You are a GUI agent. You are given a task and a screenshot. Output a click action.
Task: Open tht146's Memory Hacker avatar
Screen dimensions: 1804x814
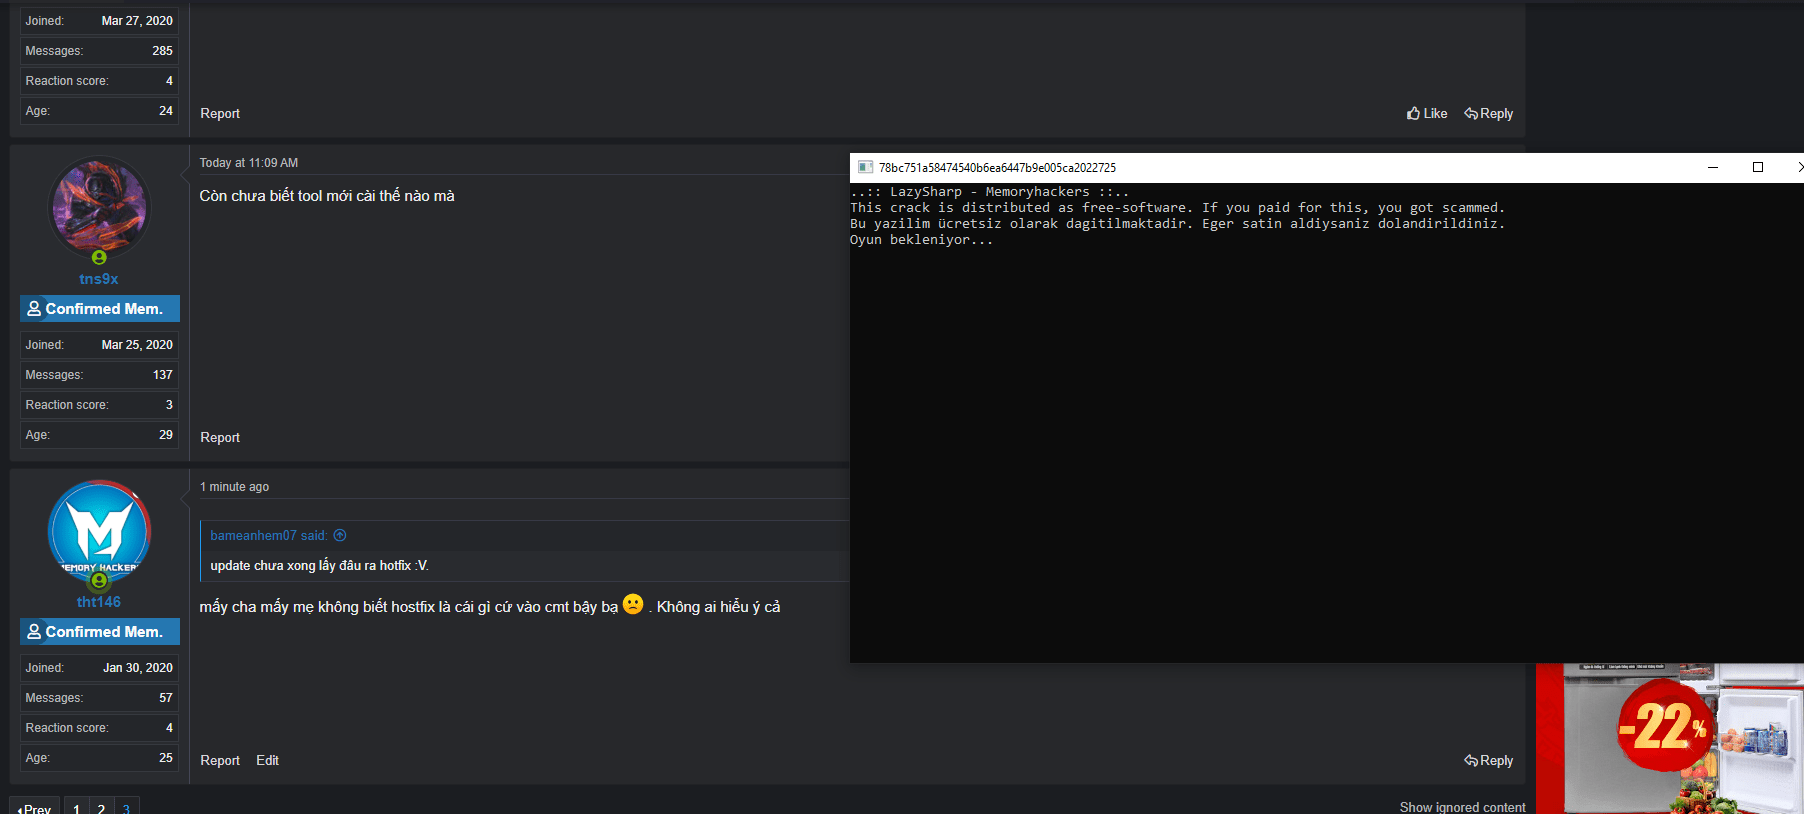(x=99, y=531)
